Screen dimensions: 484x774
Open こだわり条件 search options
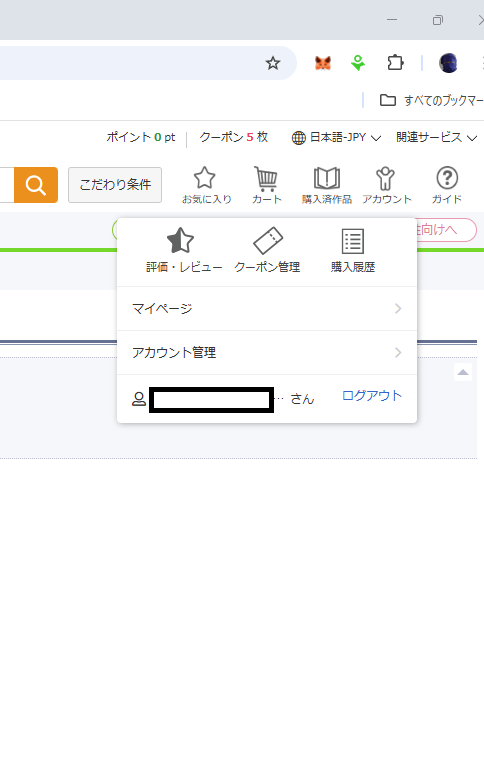(115, 185)
